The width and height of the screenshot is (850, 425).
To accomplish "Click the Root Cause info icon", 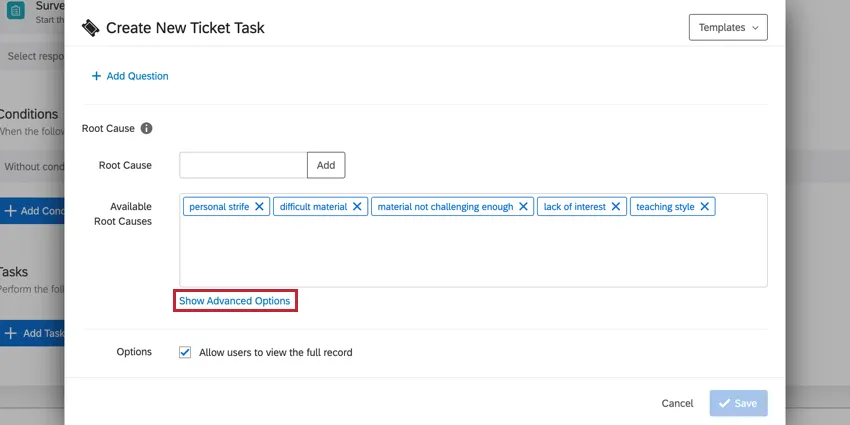I will pyautogui.click(x=147, y=129).
